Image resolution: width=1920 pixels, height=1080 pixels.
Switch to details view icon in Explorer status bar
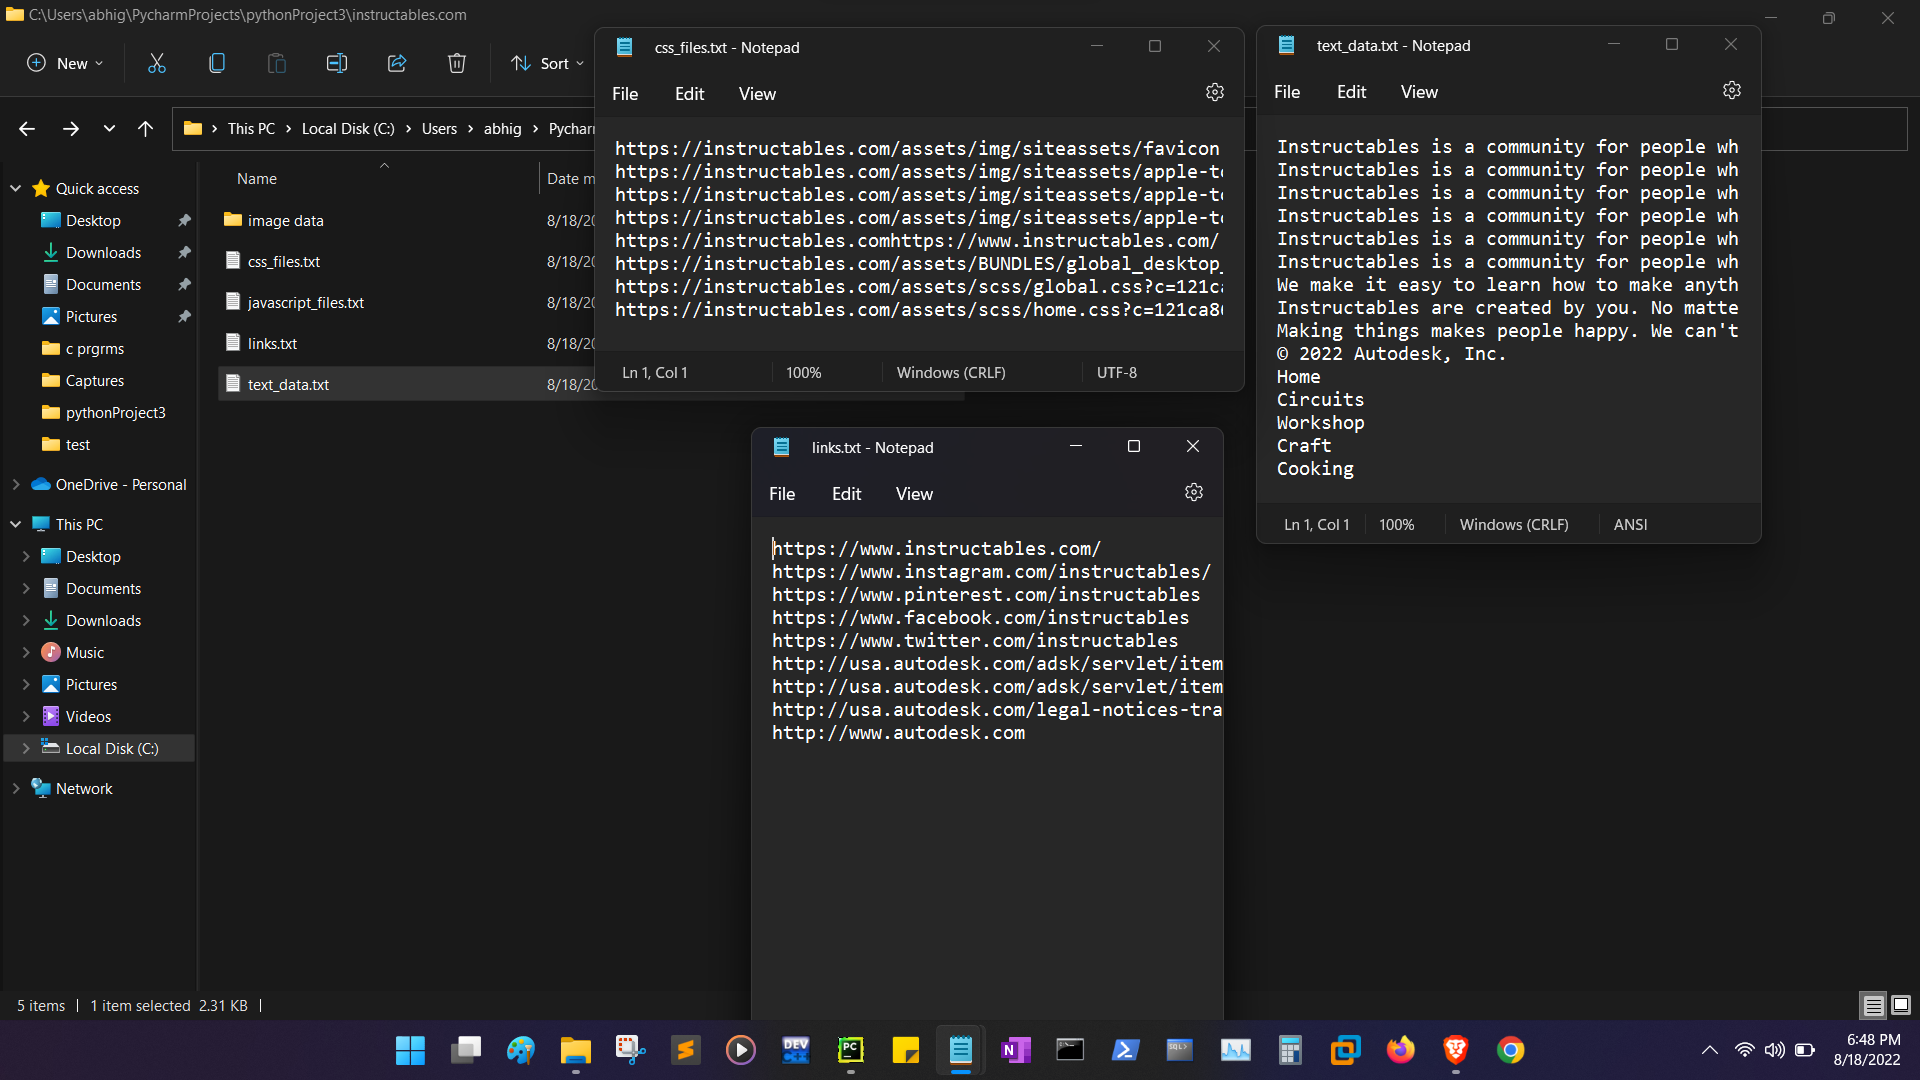pos(1874,1005)
